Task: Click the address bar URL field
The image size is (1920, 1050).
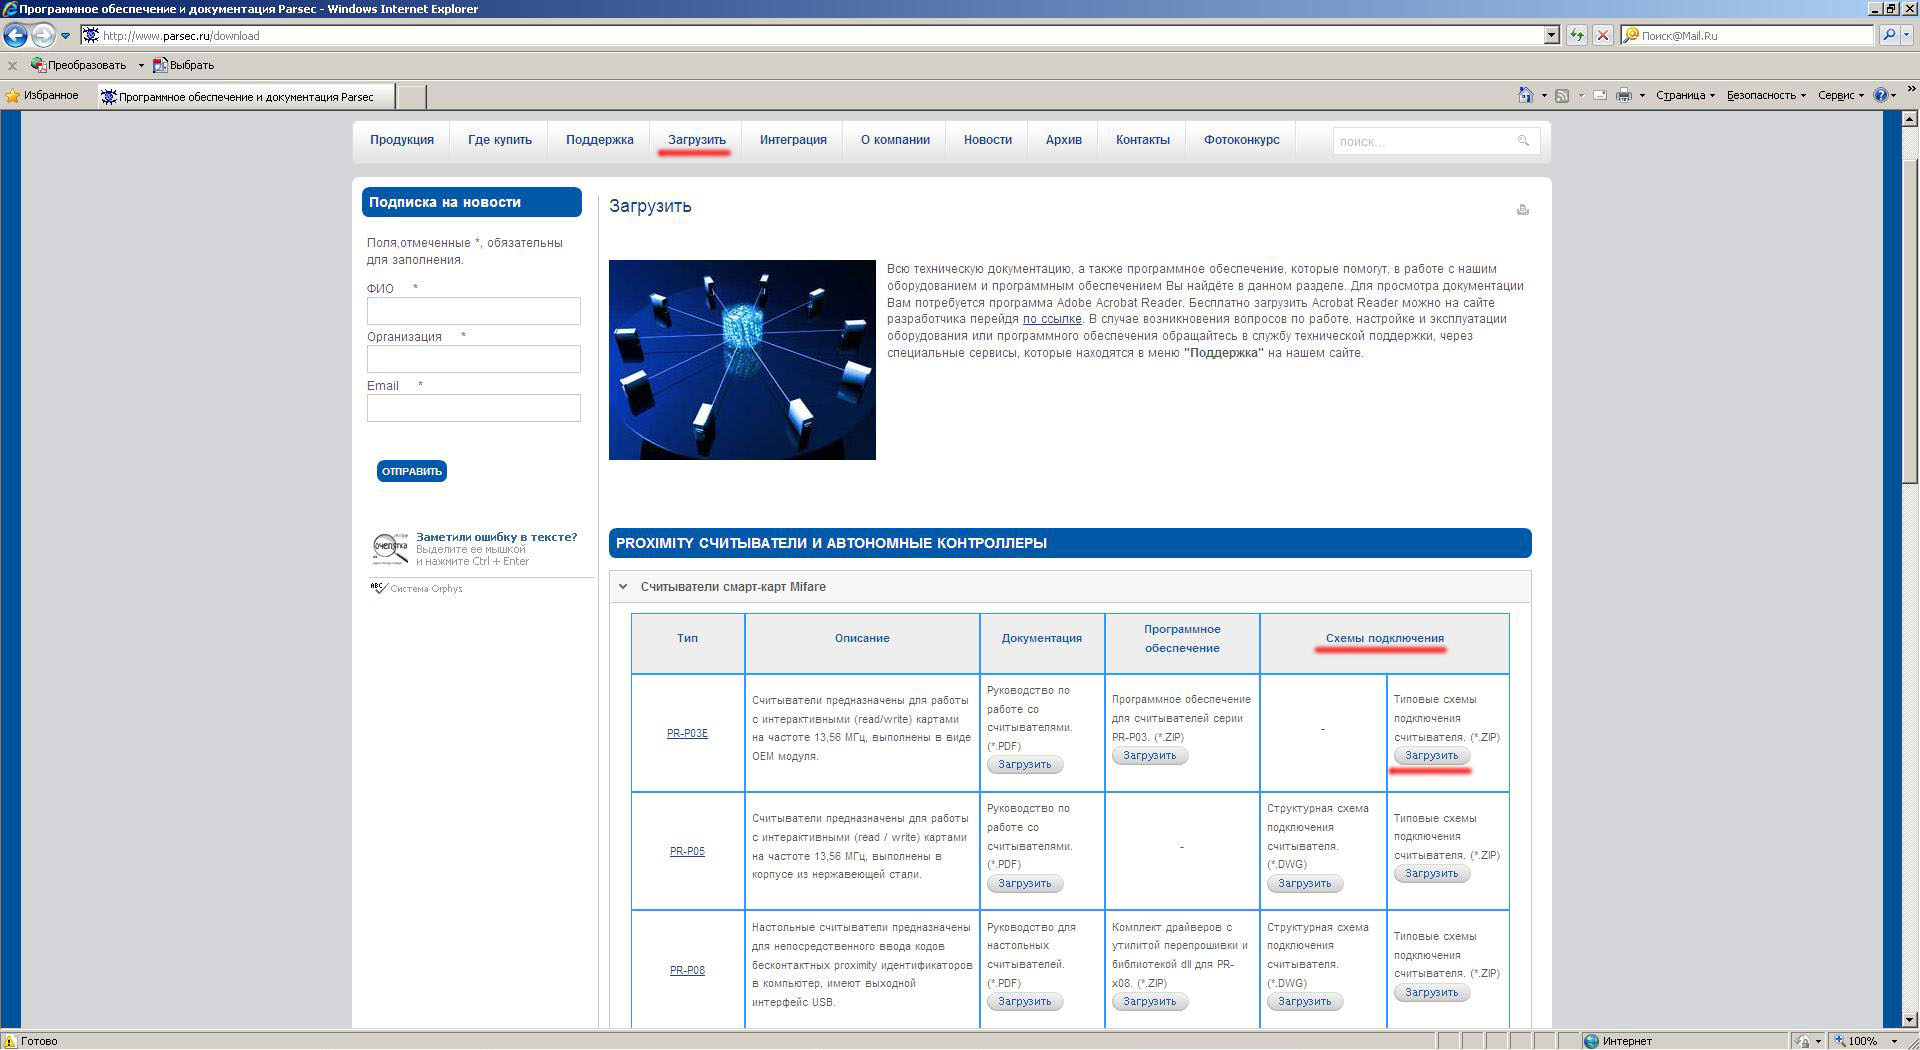Action: coord(820,35)
